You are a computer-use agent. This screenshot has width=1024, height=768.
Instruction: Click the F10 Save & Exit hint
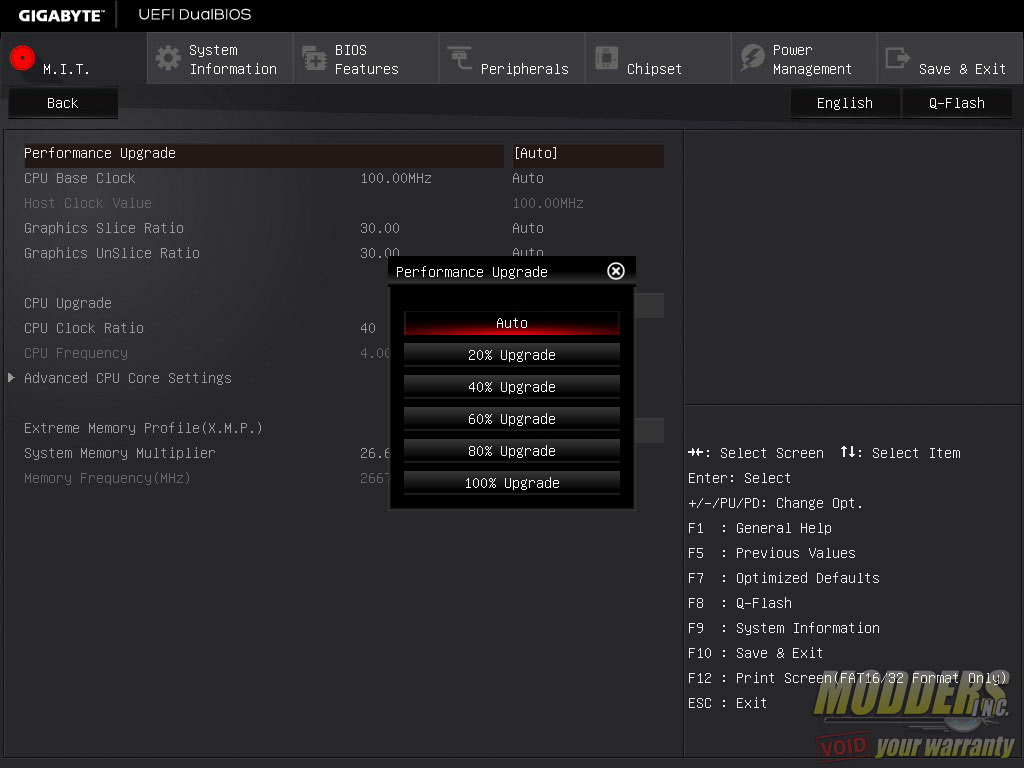[x=755, y=653]
